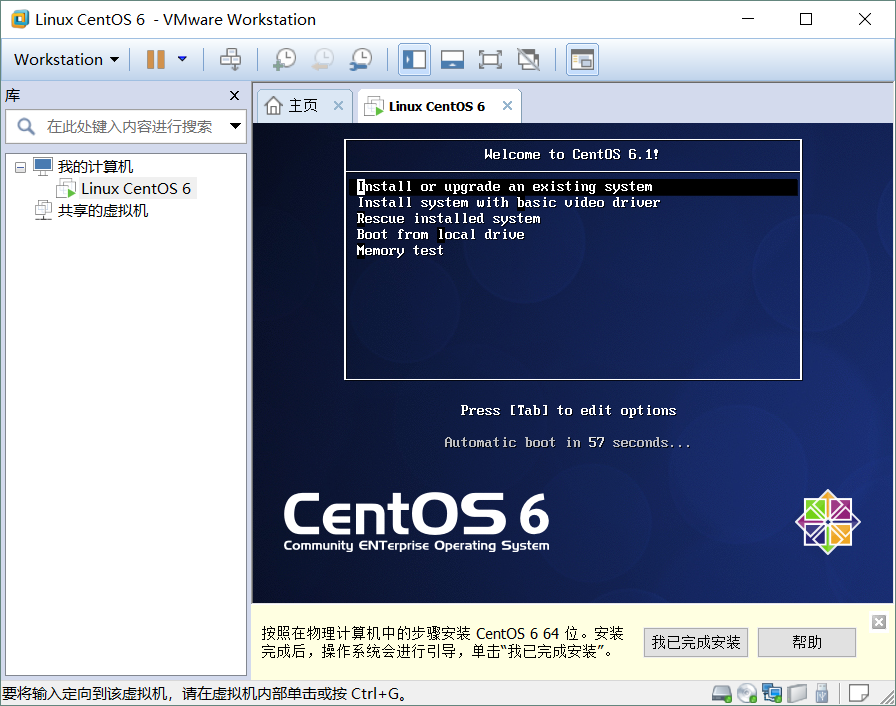Send Ctrl+Alt+Del to the virtual machine
The width and height of the screenshot is (896, 706).
pyautogui.click(x=230, y=59)
